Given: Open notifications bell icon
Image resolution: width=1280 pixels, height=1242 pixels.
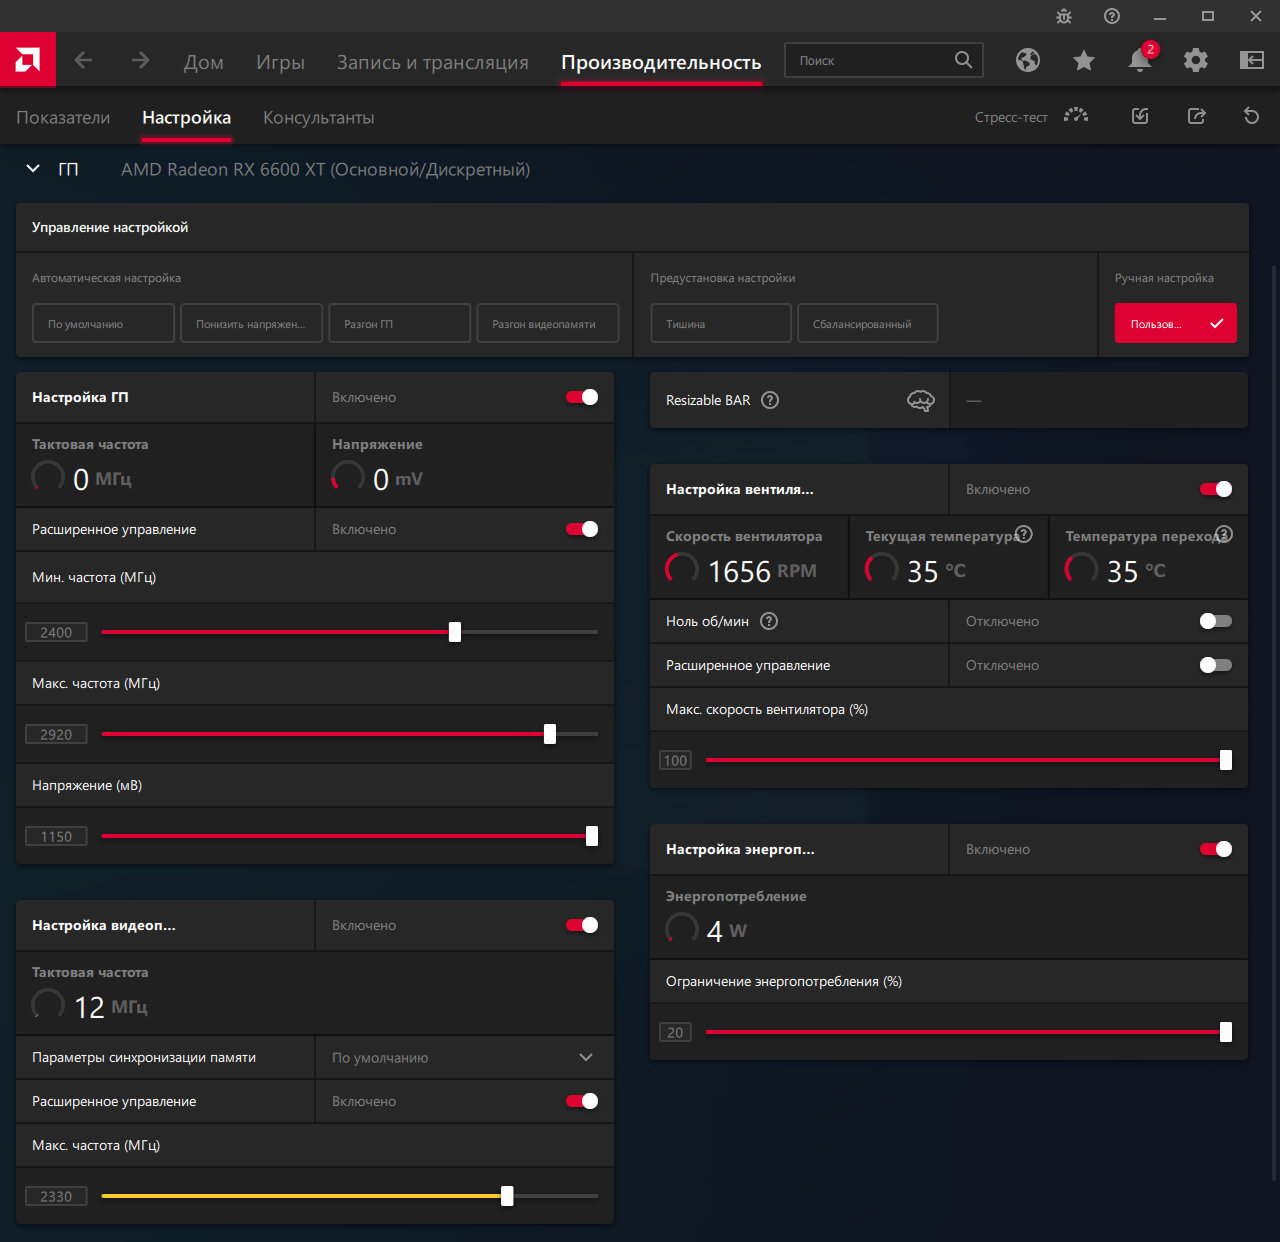Looking at the screenshot, I should [1140, 61].
